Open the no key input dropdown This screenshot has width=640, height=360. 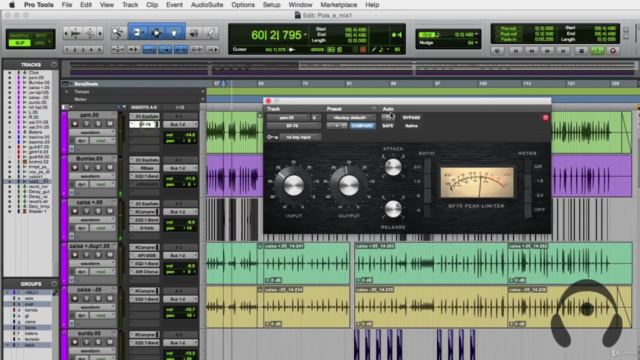(x=300, y=137)
